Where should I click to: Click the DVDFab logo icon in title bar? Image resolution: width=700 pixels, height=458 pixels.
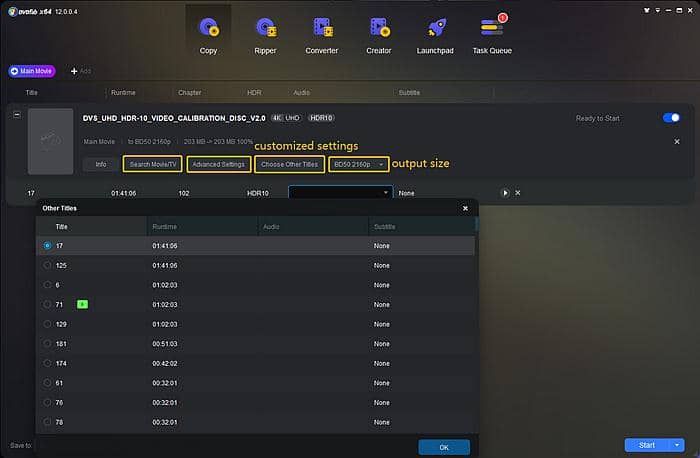click(13, 12)
